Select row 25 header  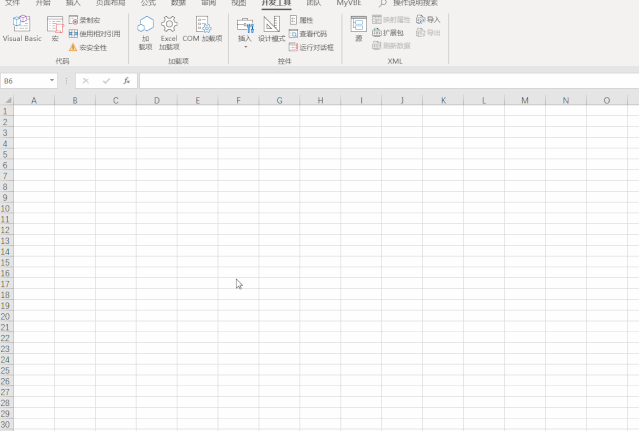7,370
